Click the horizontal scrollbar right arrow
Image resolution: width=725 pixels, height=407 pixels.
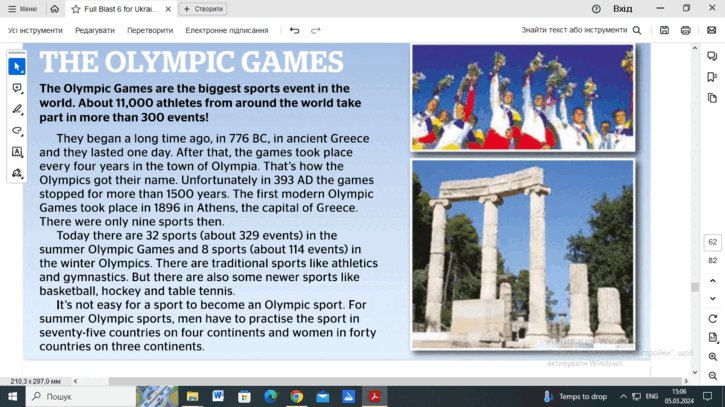pyautogui.click(x=686, y=381)
